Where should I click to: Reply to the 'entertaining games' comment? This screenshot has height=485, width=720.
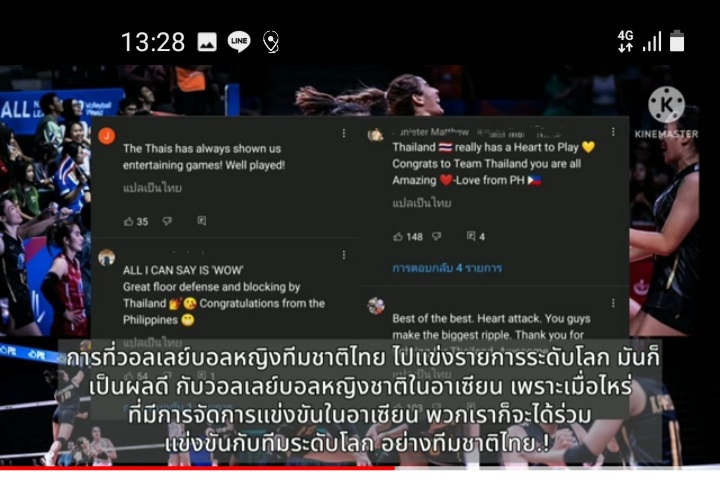pyautogui.click(x=202, y=221)
